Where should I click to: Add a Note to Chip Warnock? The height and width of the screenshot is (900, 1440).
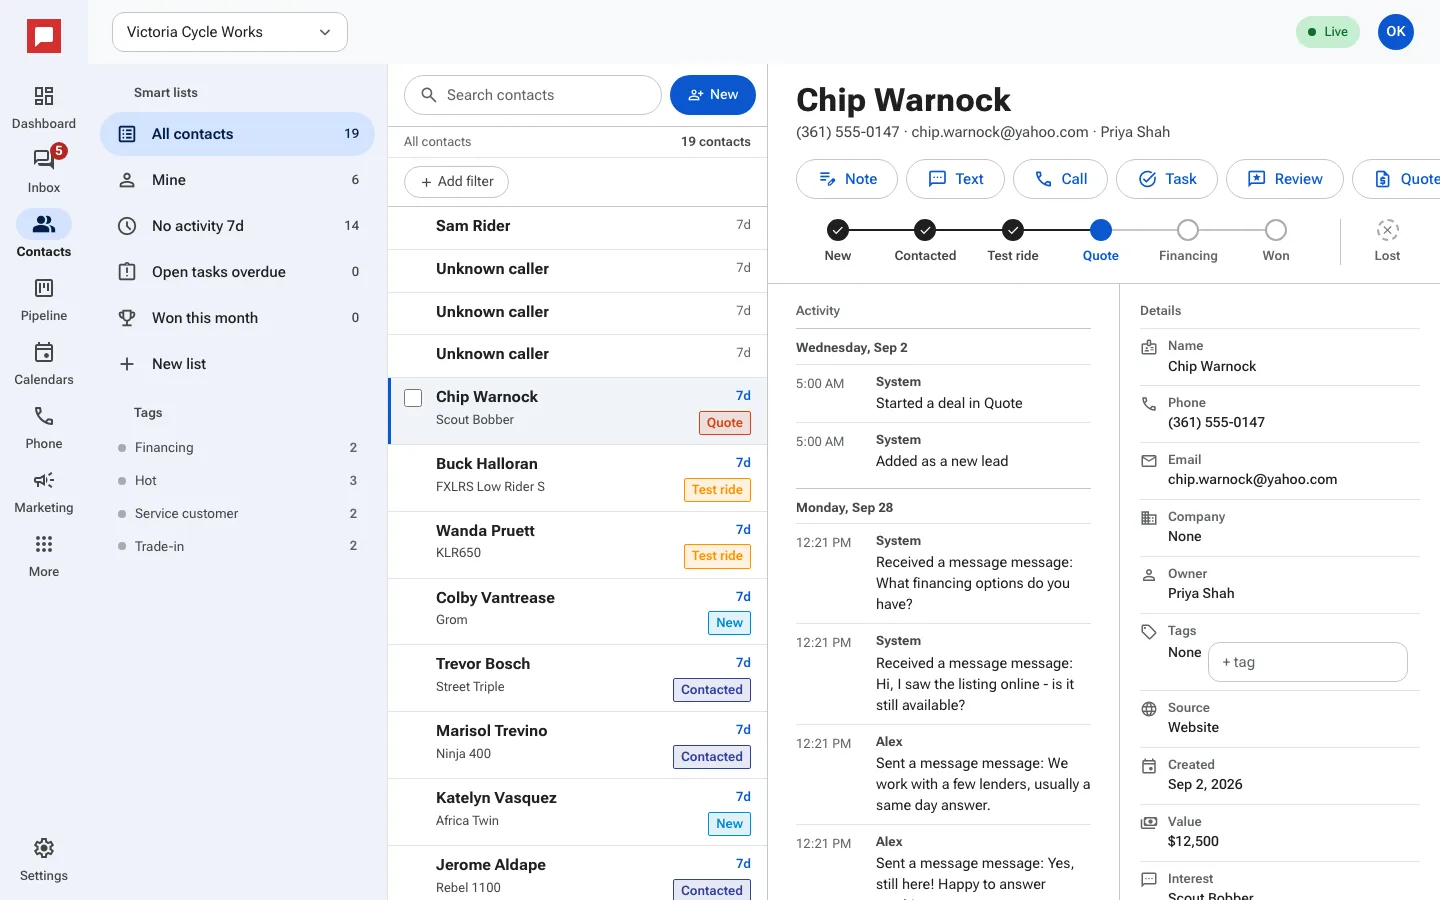(x=847, y=179)
